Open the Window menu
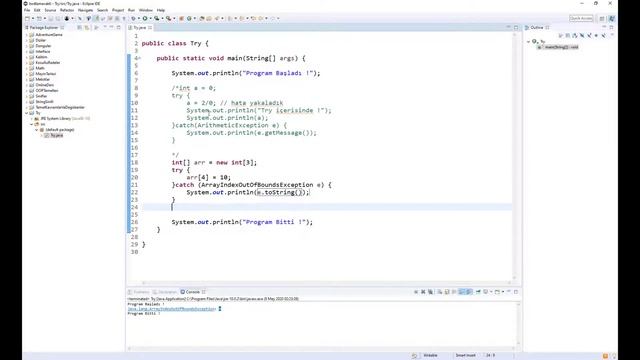 tap(146, 10)
